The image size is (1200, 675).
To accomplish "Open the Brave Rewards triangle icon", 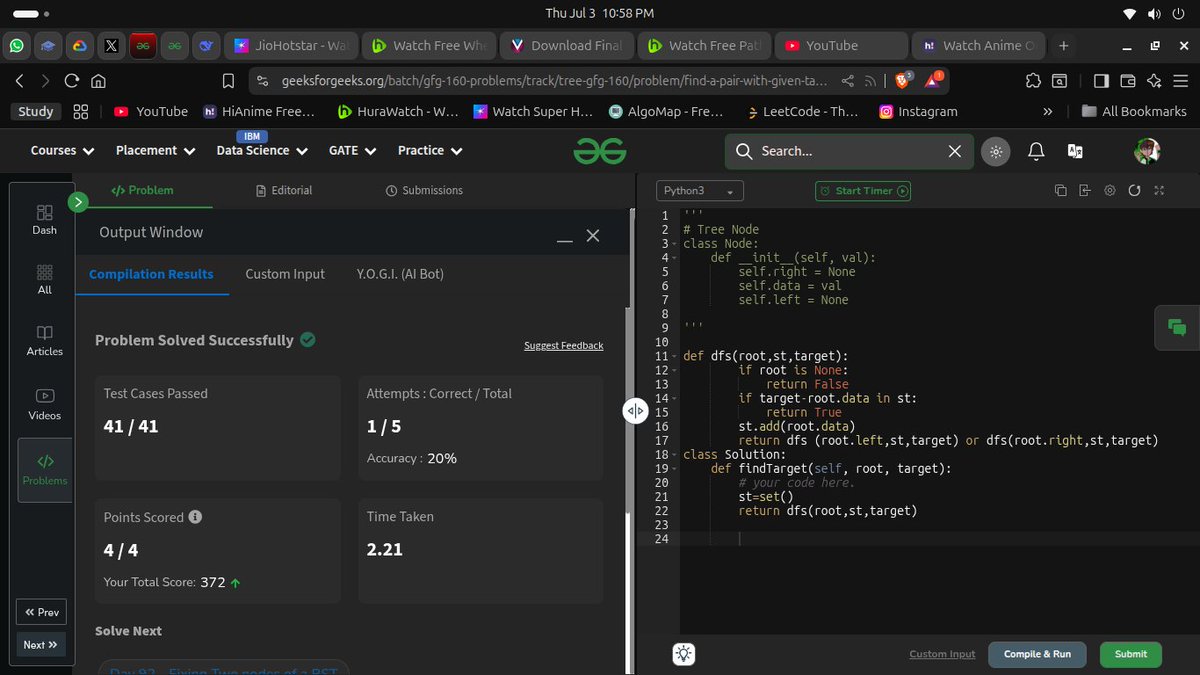I will pyautogui.click(x=932, y=80).
